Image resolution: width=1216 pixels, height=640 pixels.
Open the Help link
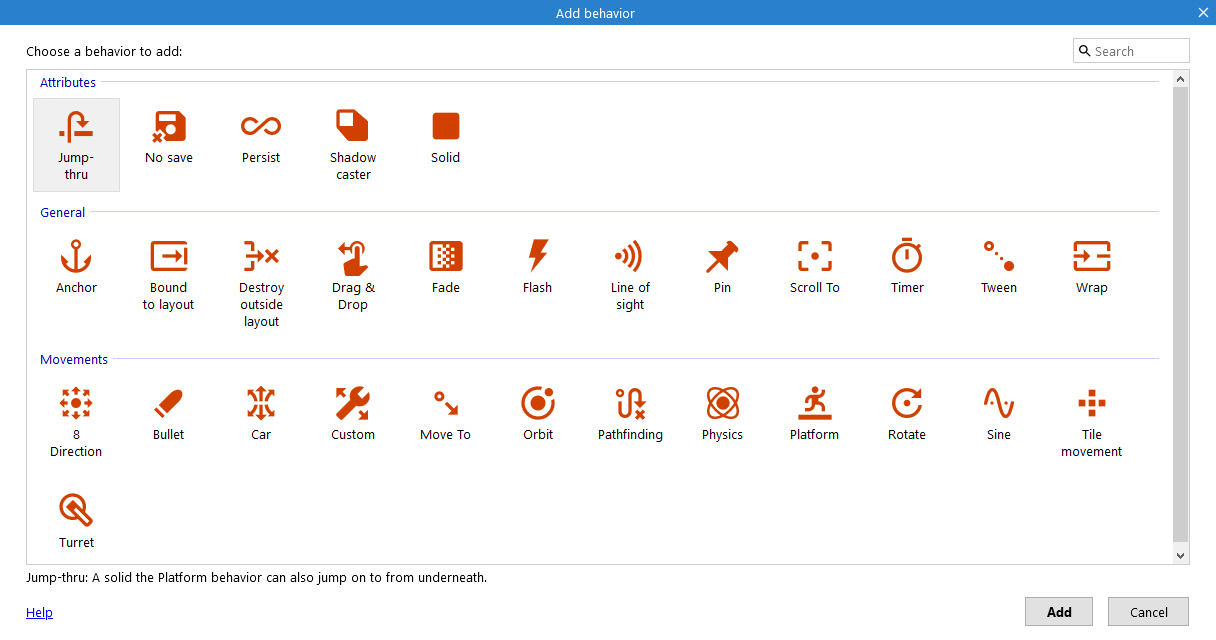coord(39,613)
